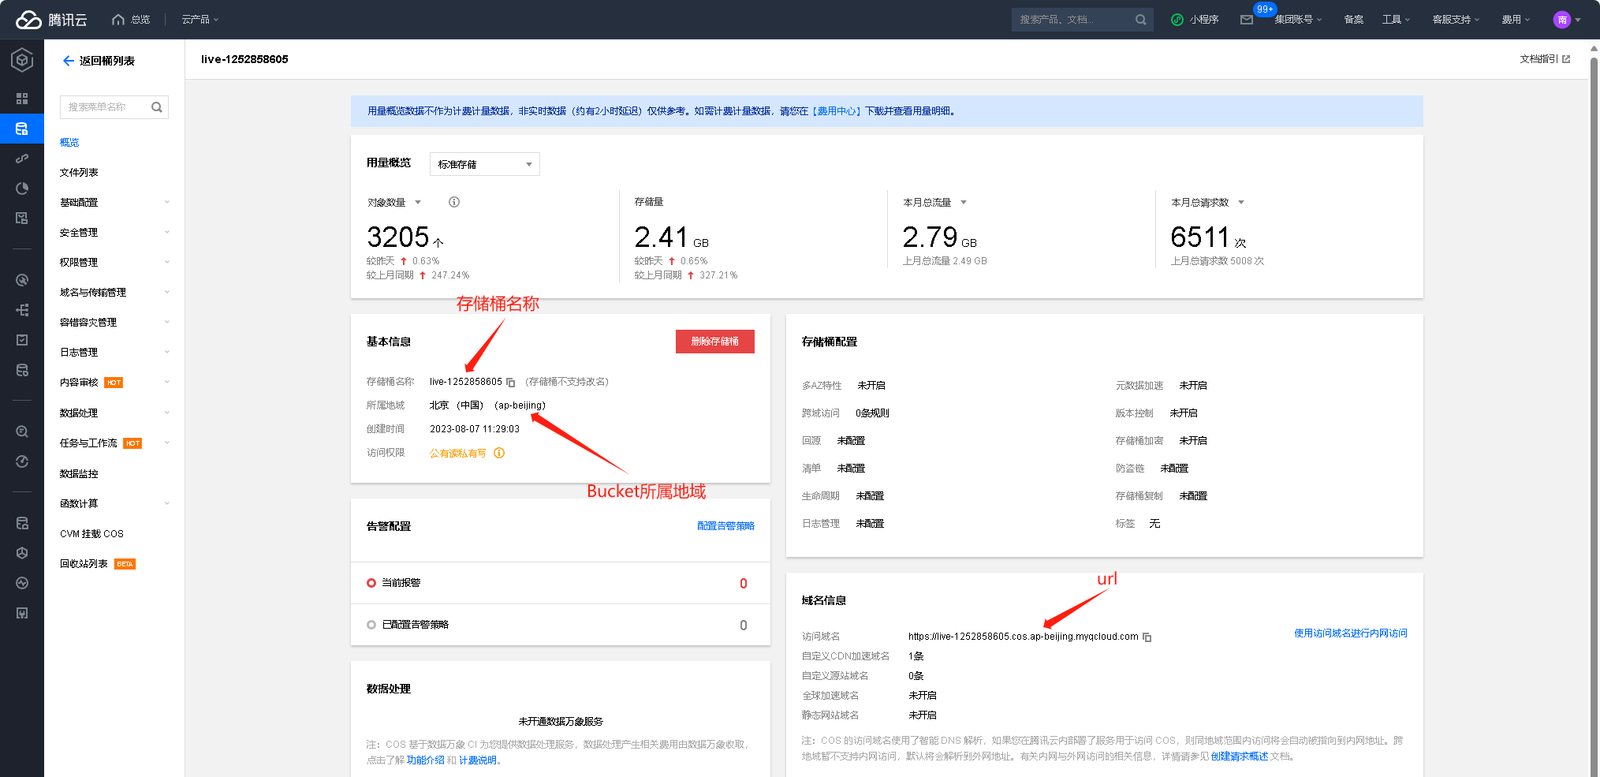This screenshot has width=1600, height=777.
Task: Expand 容错容灾管理 in the sidebar
Action: [114, 323]
